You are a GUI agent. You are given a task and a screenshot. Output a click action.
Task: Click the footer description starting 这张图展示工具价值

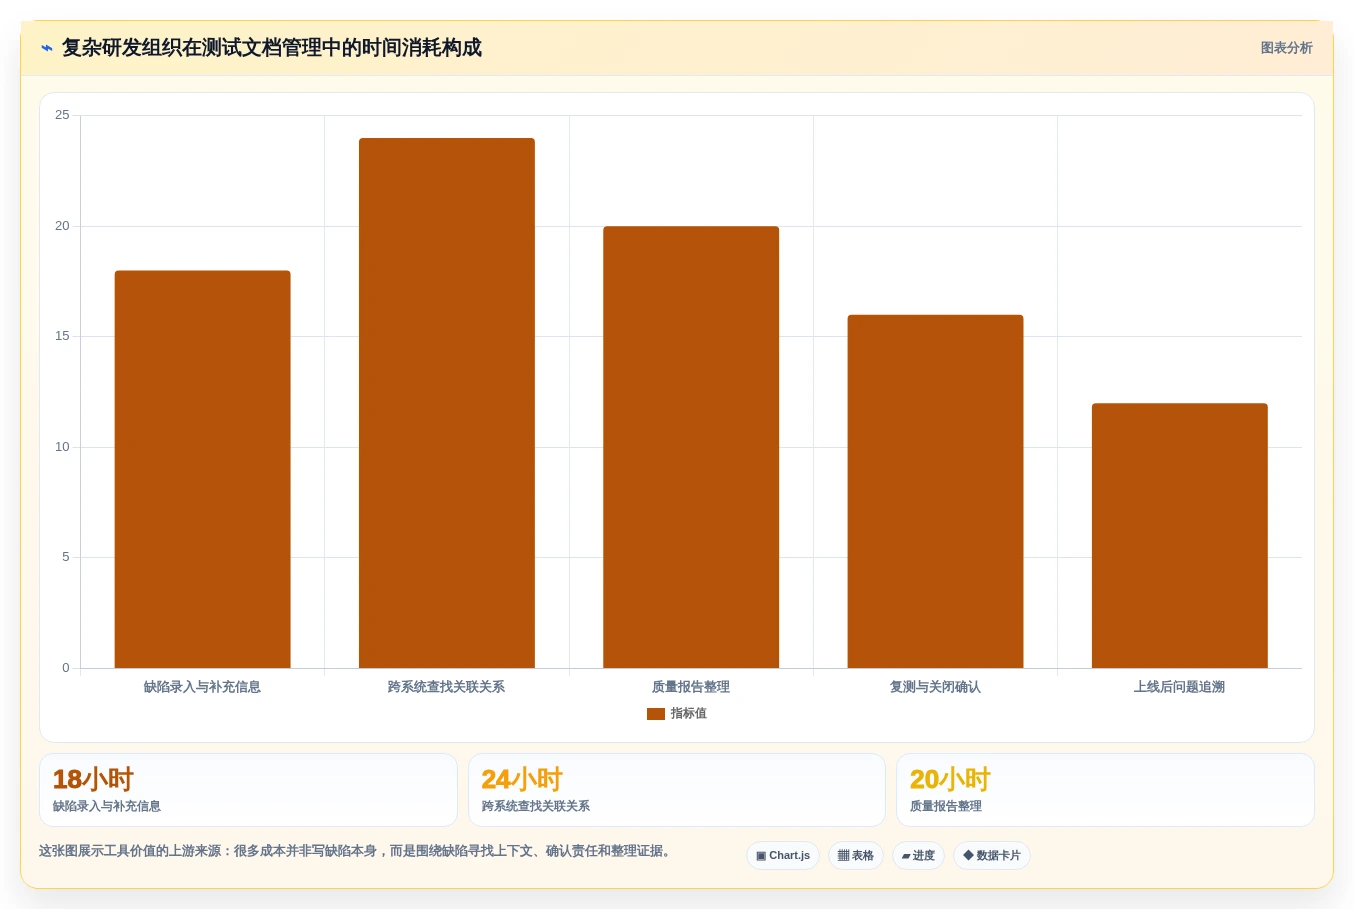[x=357, y=851]
